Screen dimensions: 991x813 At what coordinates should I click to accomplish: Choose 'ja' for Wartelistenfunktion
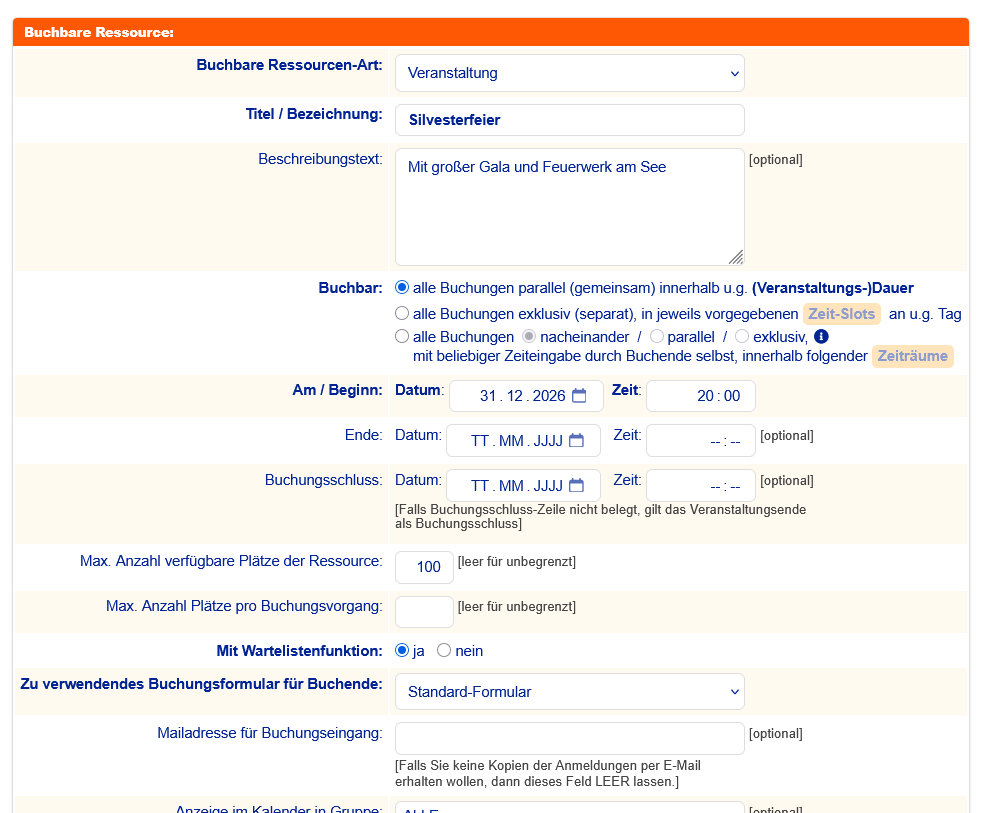pyautogui.click(x=402, y=651)
